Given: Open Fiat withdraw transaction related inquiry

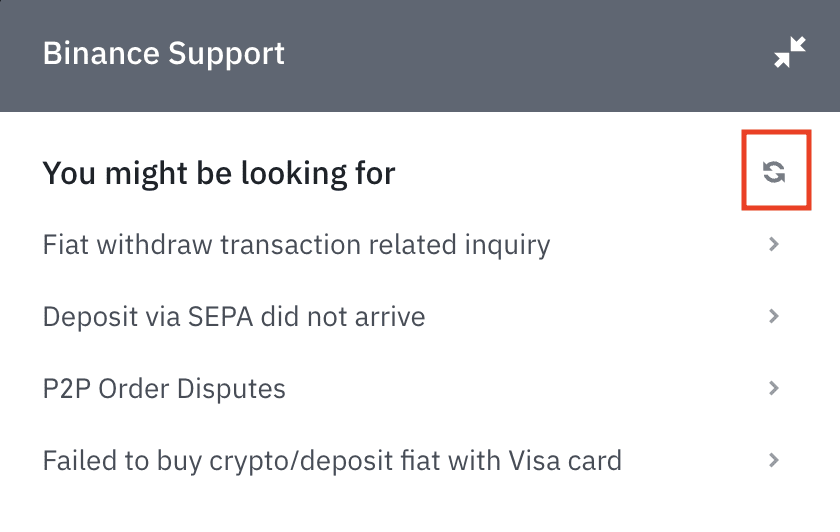Looking at the screenshot, I should [296, 244].
